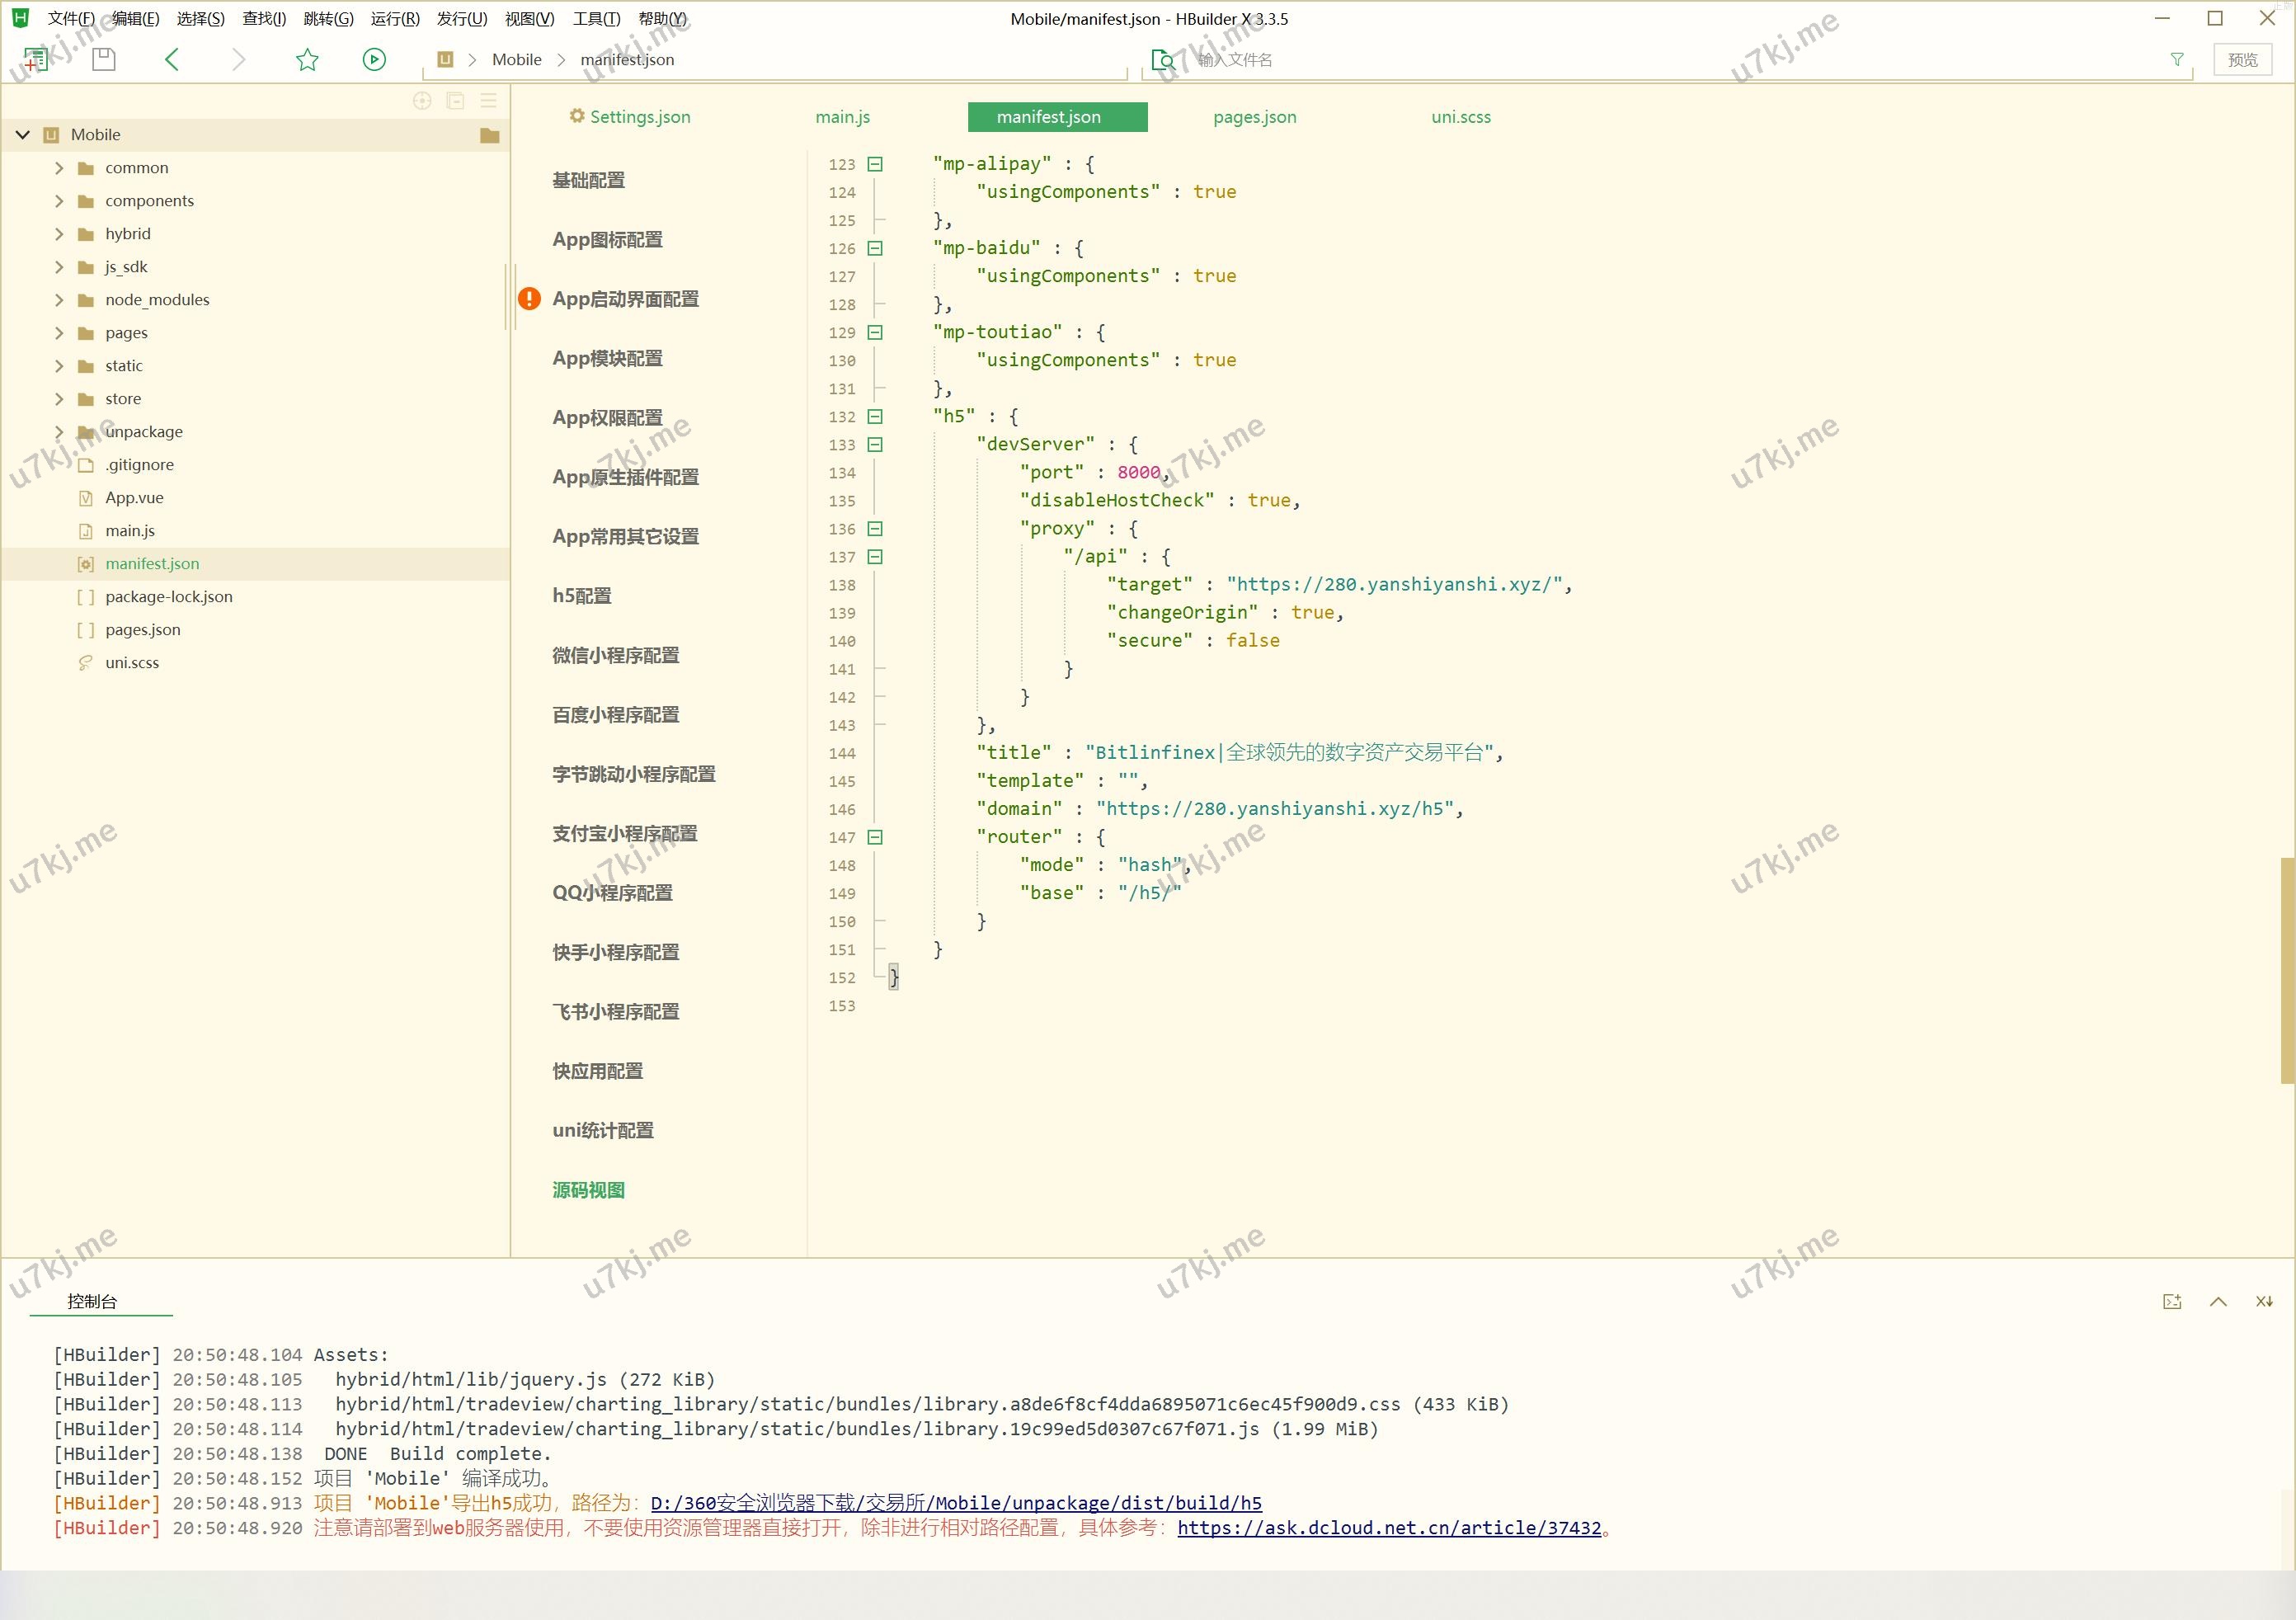Image resolution: width=2296 pixels, height=1620 pixels.
Task: Run the project using the play icon
Action: [x=374, y=60]
